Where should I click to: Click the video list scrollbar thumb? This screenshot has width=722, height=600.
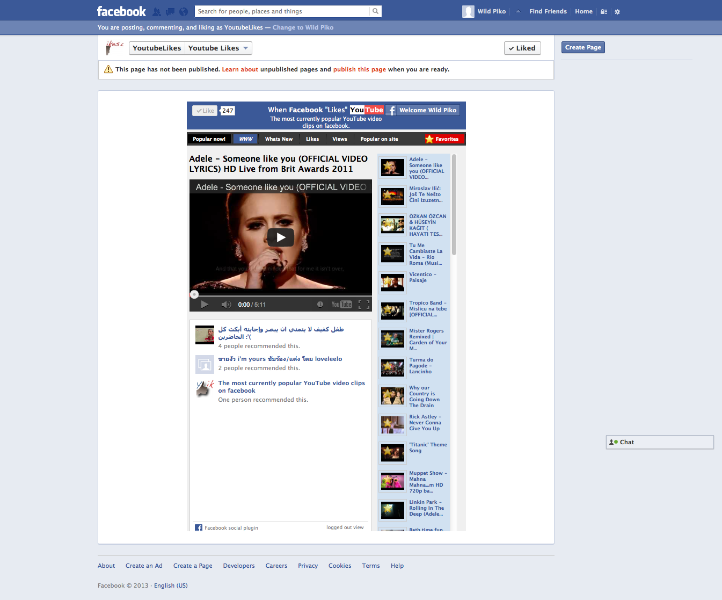click(454, 205)
